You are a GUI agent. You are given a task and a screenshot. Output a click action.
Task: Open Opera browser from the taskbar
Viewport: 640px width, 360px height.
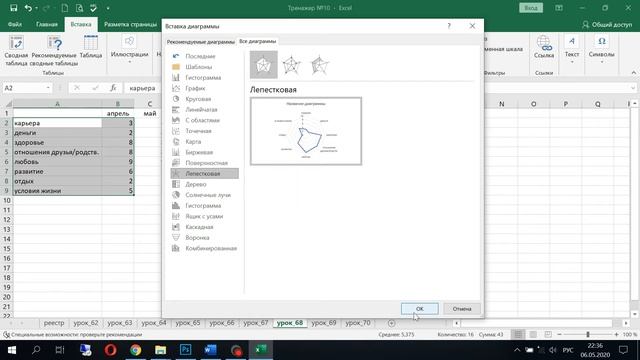(111, 350)
